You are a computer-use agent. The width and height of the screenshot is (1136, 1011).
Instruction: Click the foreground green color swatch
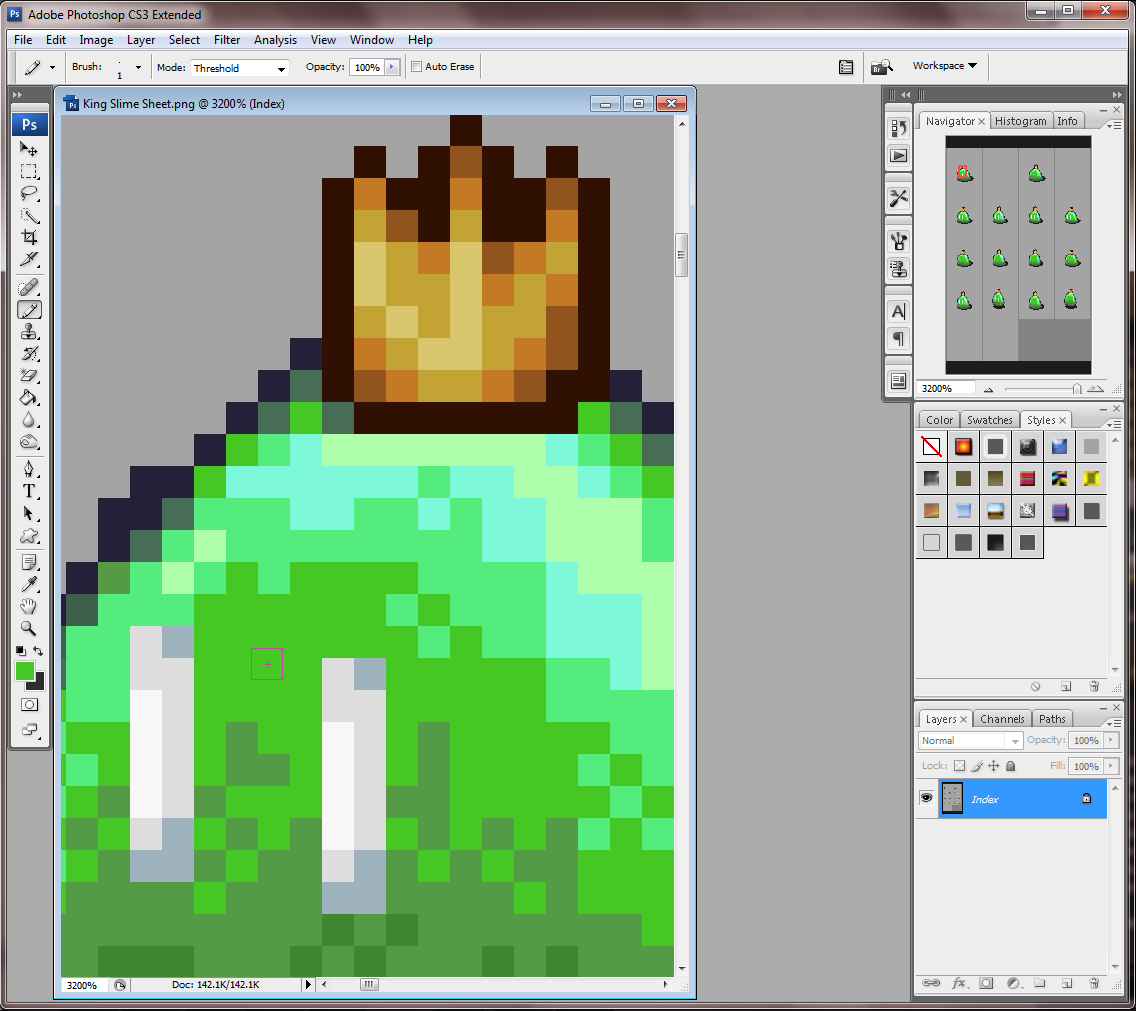25,671
